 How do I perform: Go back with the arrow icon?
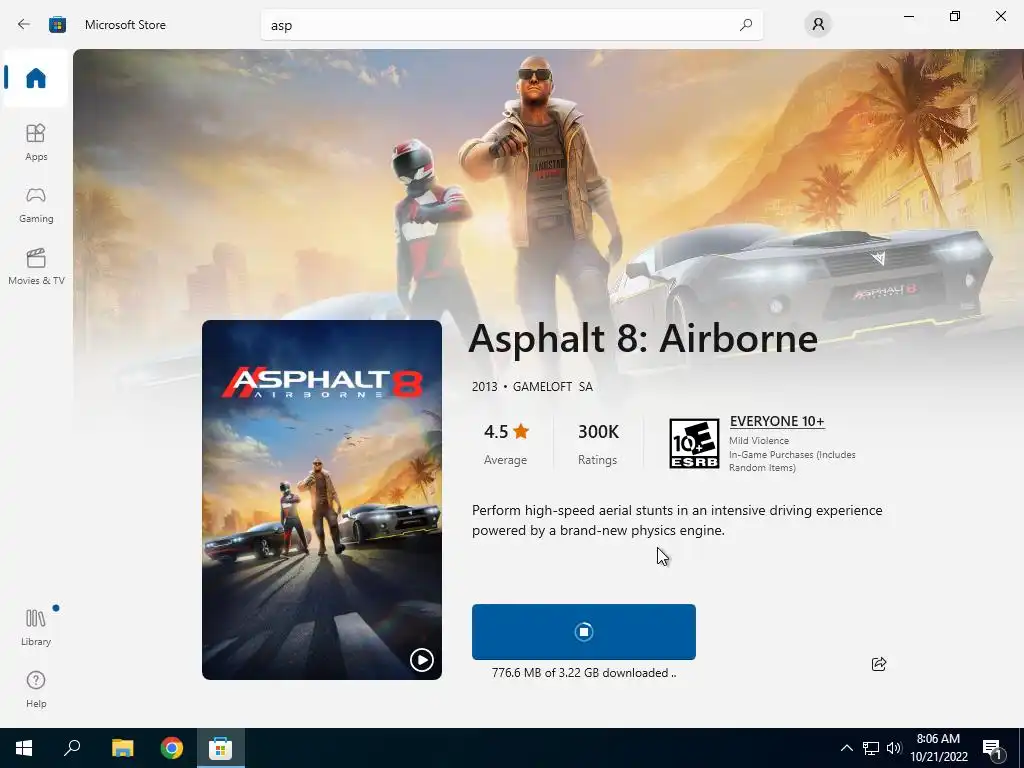point(24,25)
